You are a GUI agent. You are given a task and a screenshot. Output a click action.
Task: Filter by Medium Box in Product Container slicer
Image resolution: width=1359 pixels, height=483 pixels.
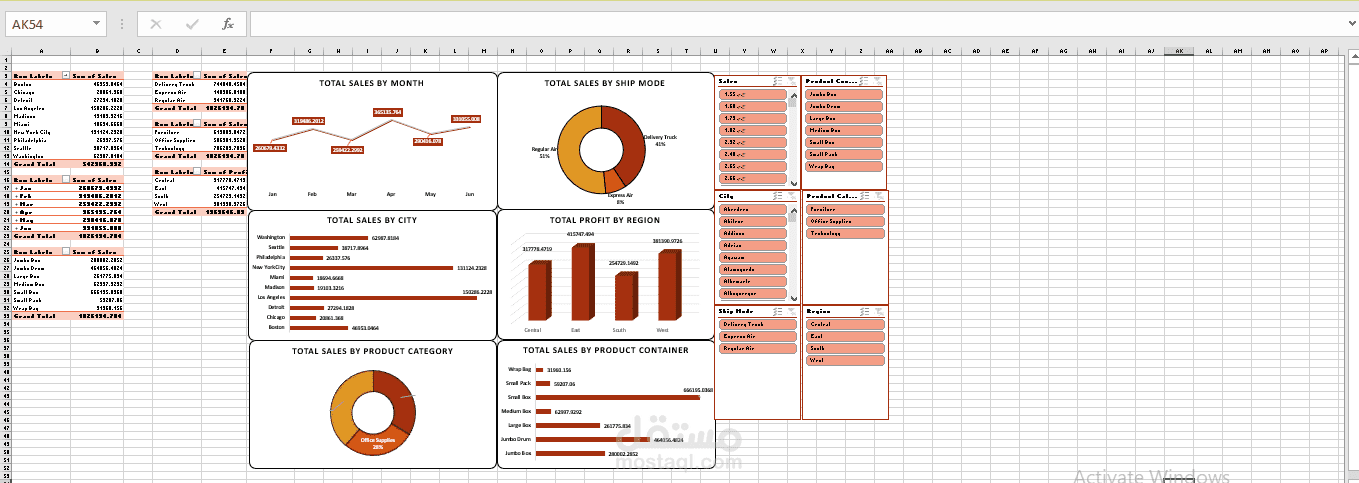pos(844,130)
